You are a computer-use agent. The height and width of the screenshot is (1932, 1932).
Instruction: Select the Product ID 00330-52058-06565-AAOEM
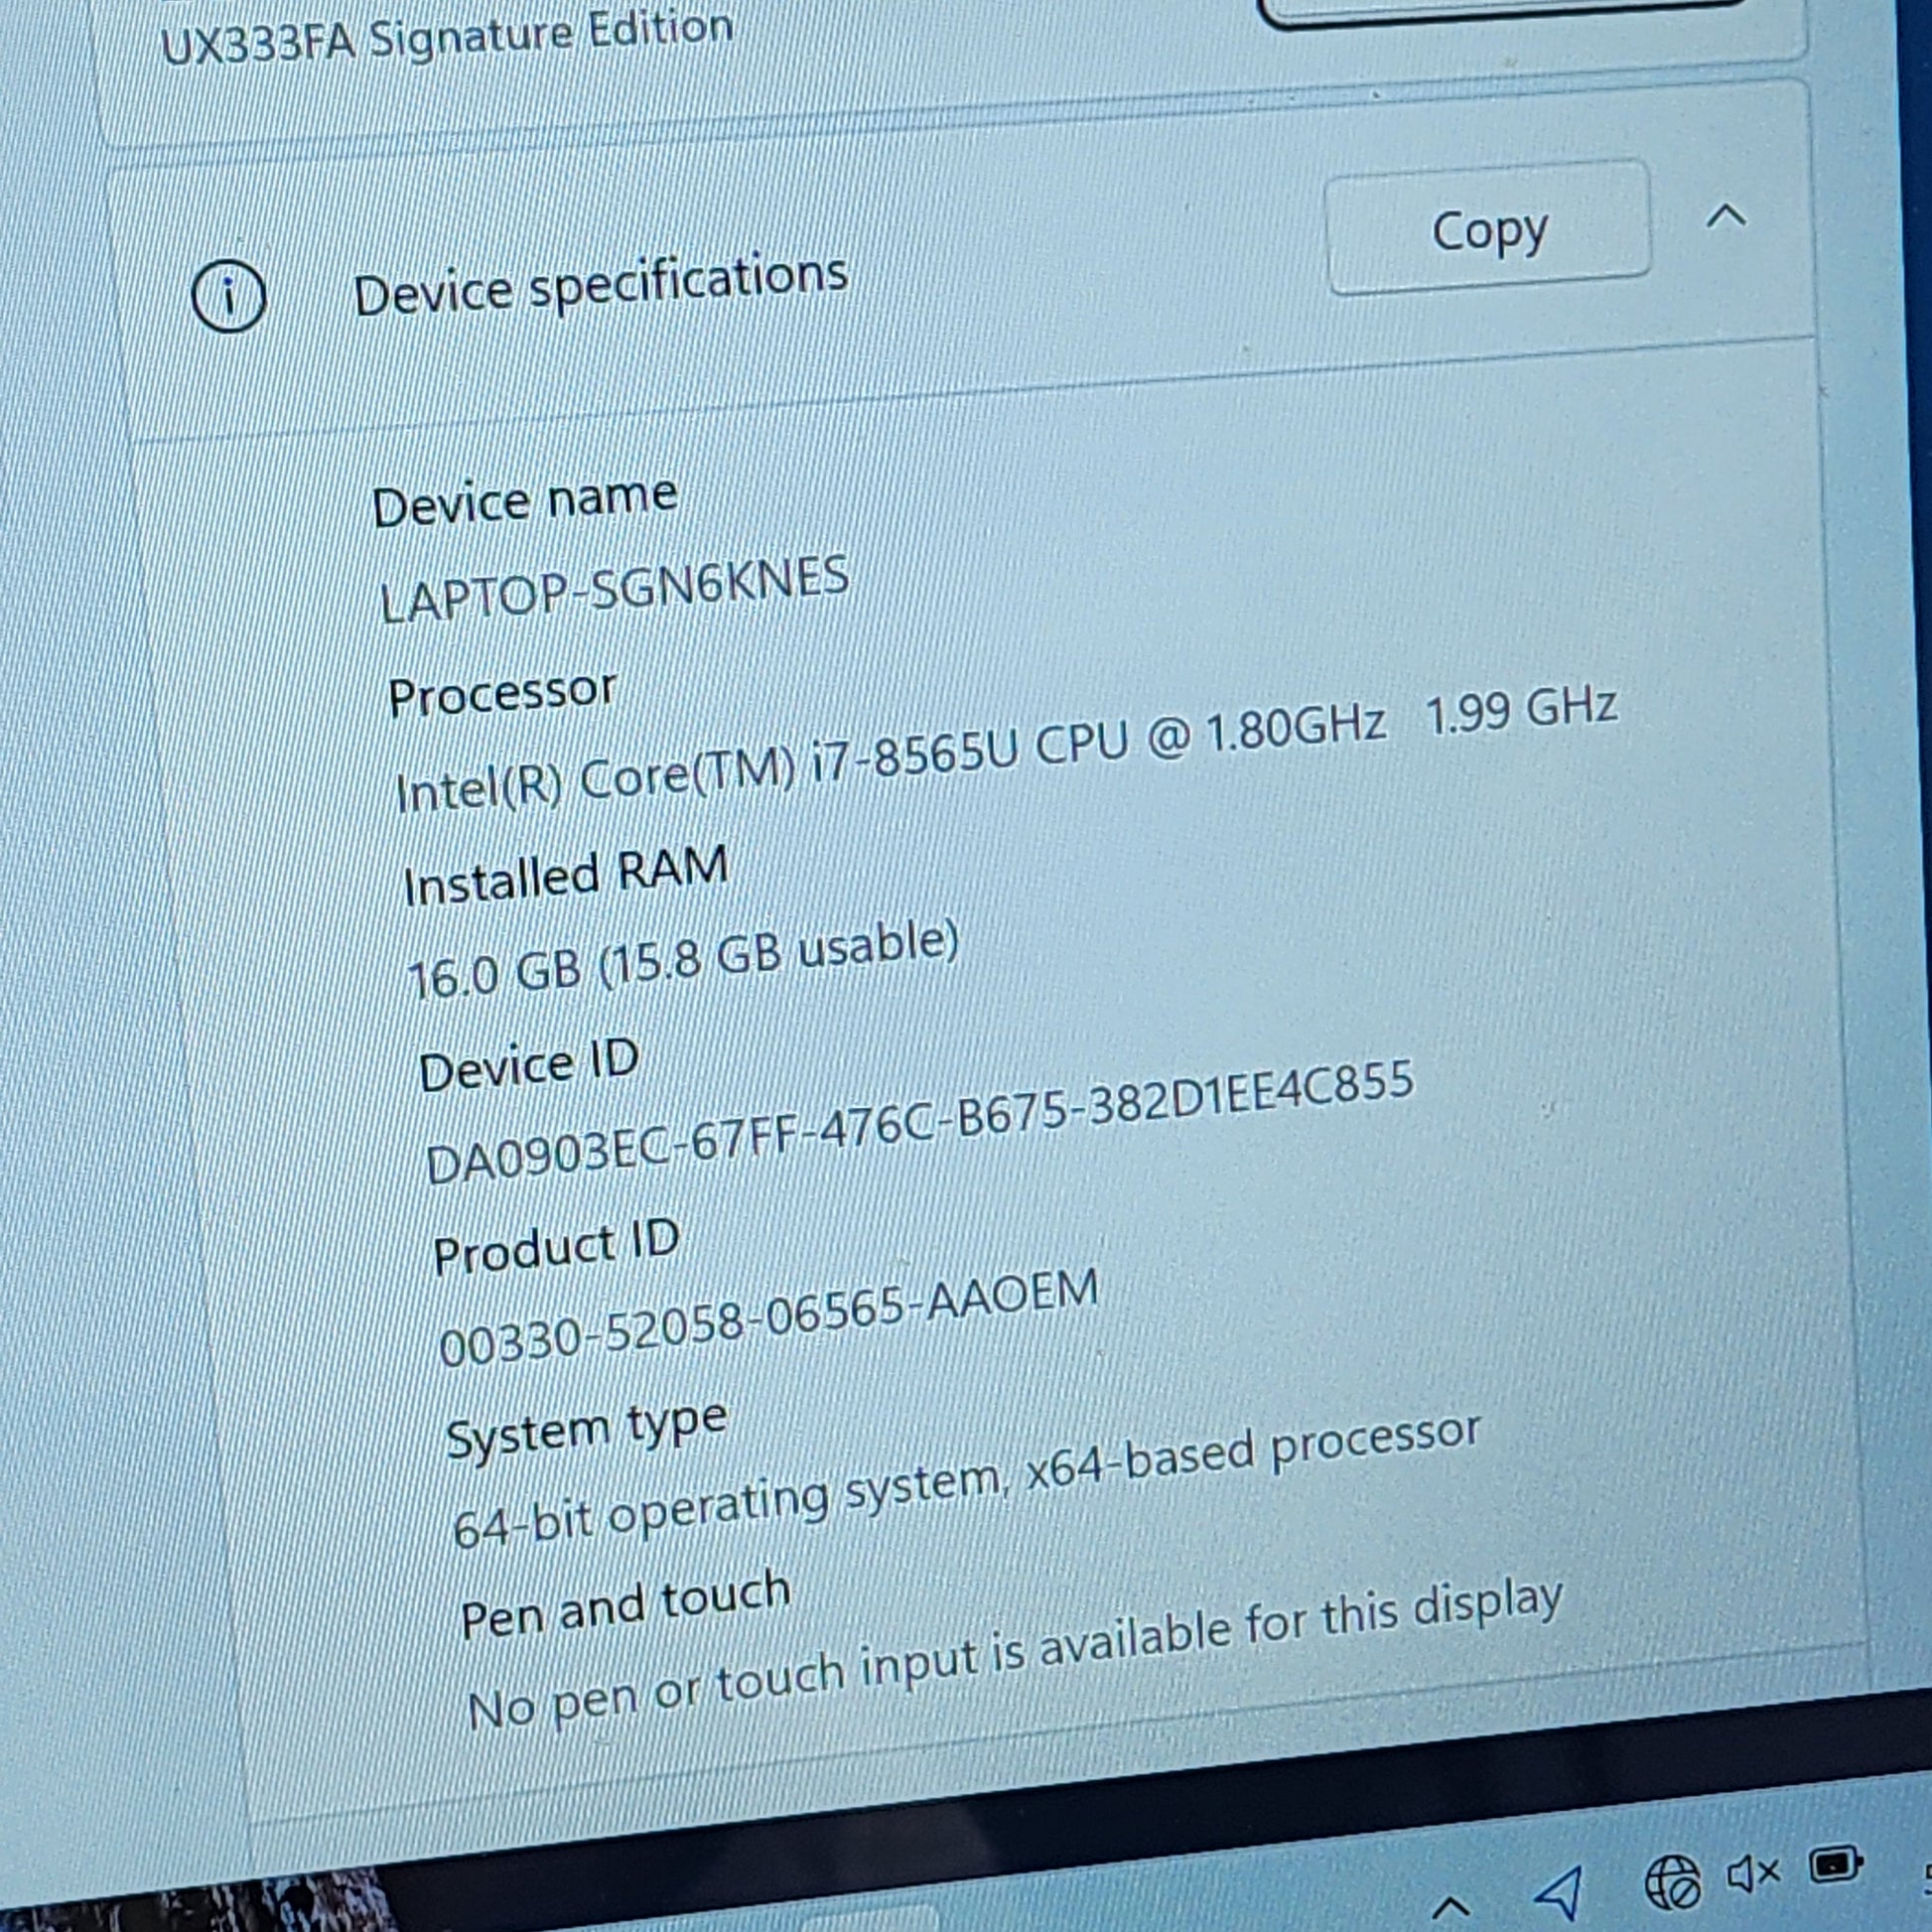coord(768,1318)
